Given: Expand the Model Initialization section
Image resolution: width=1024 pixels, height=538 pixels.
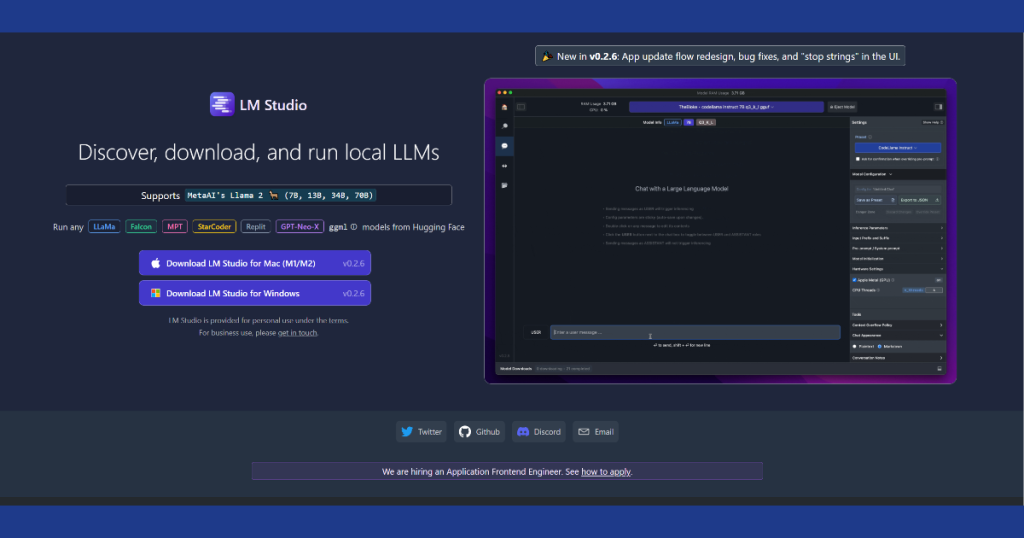Looking at the screenshot, I should (x=897, y=259).
